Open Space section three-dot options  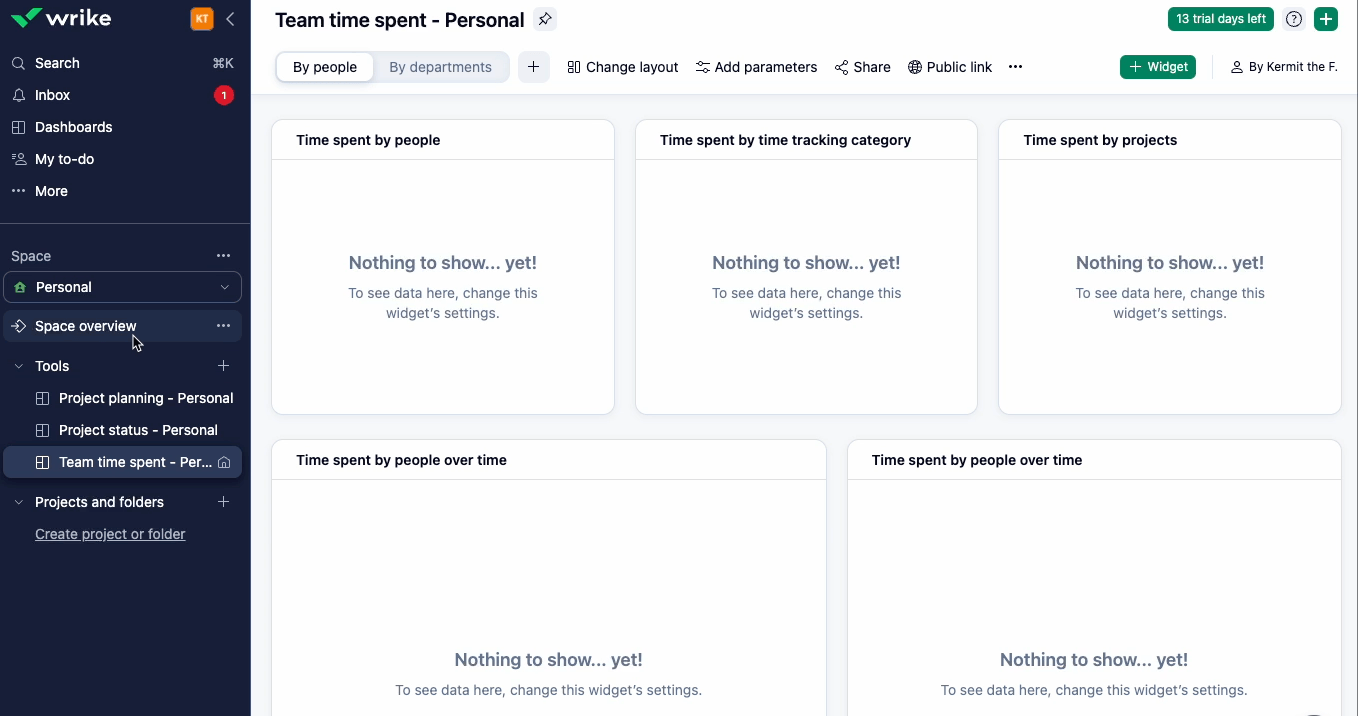[x=224, y=256]
